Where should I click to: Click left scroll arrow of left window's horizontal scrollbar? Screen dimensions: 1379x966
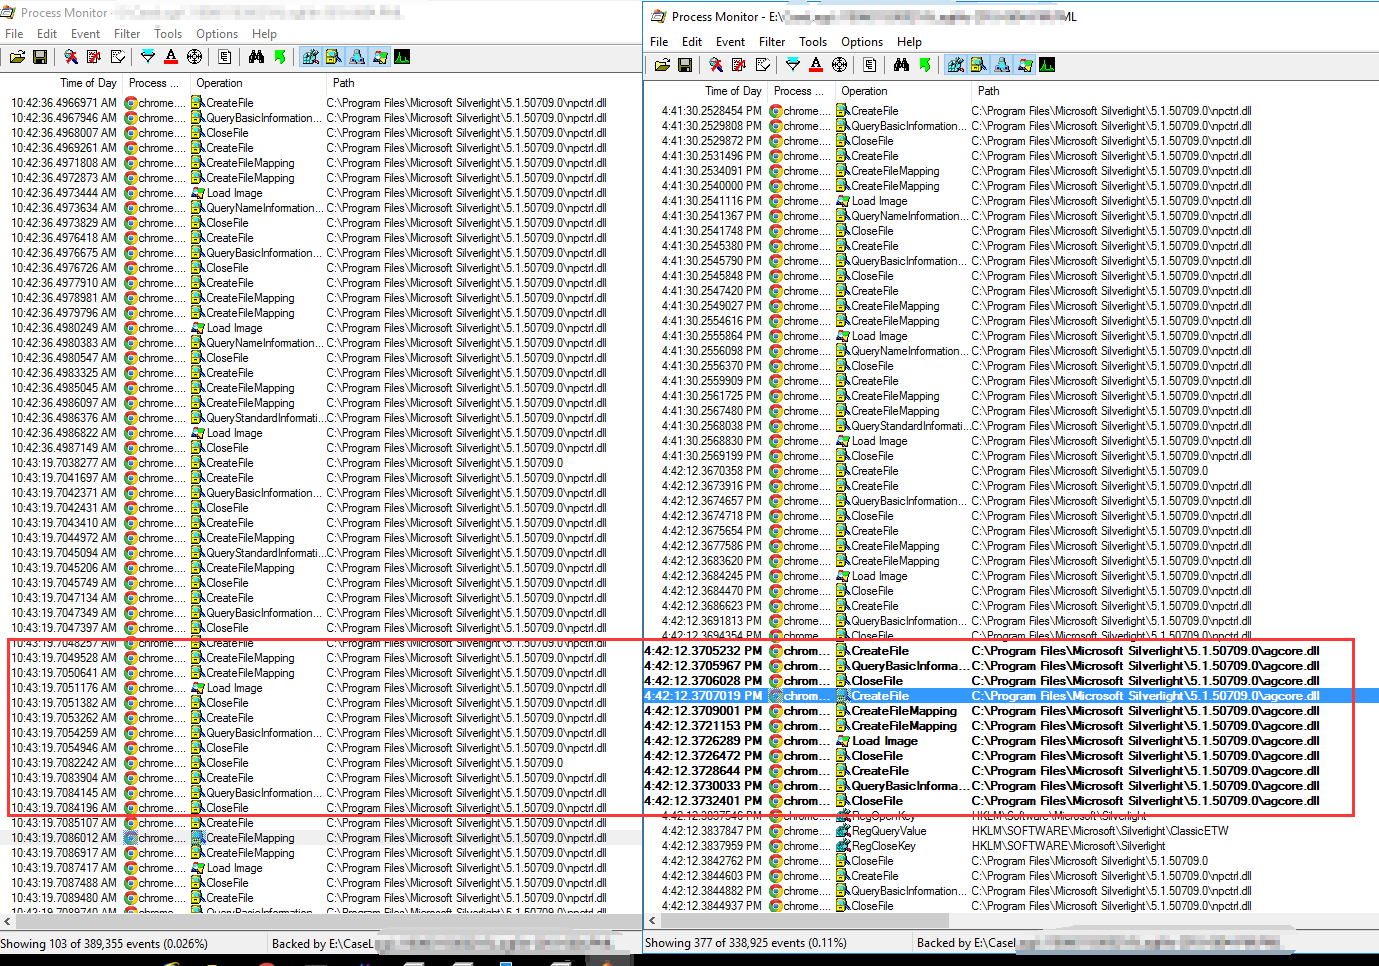click(8, 921)
